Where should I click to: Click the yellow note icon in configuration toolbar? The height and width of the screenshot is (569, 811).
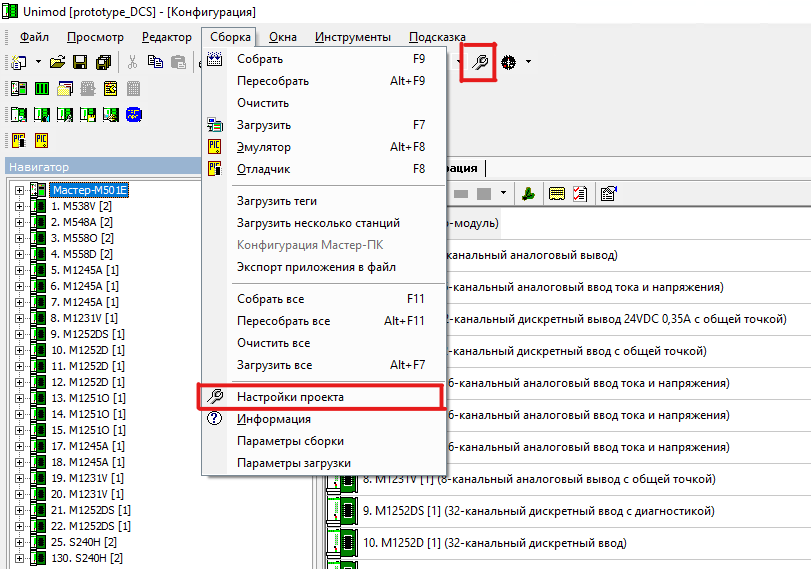tap(557, 194)
